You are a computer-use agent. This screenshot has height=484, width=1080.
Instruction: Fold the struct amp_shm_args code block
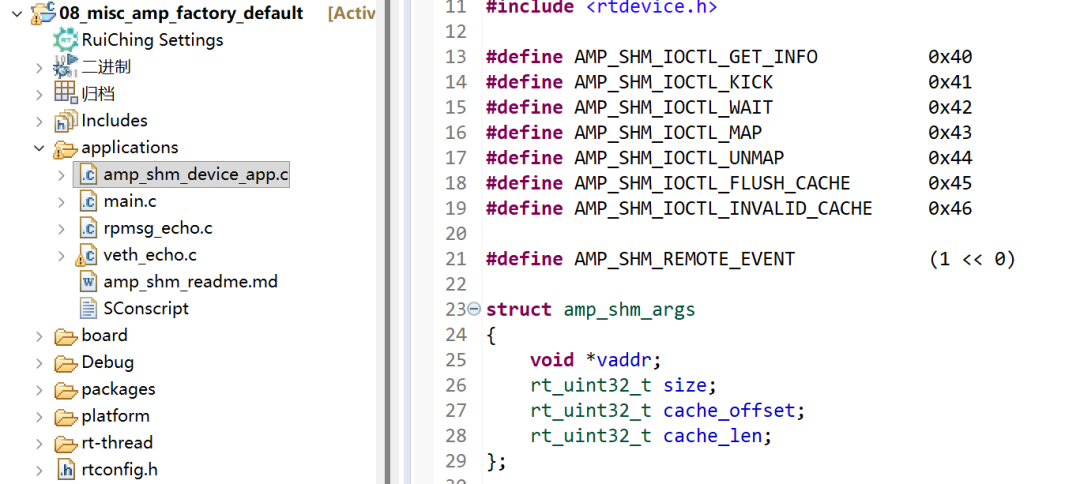click(474, 310)
